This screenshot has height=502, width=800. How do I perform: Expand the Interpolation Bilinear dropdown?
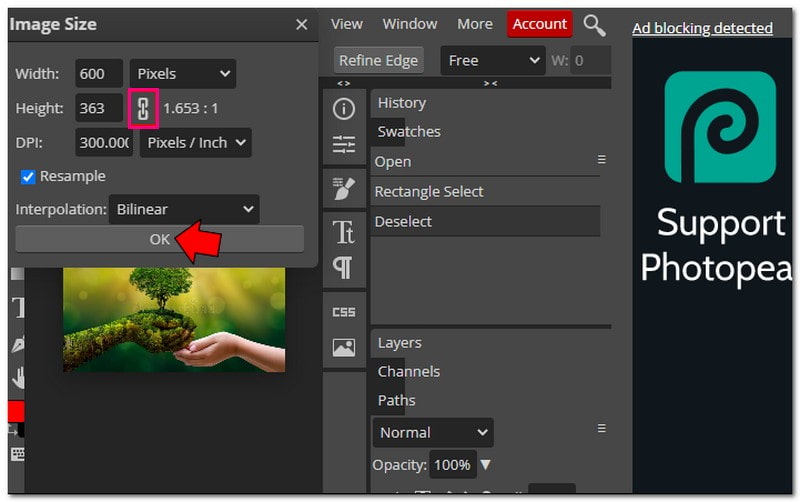184,210
